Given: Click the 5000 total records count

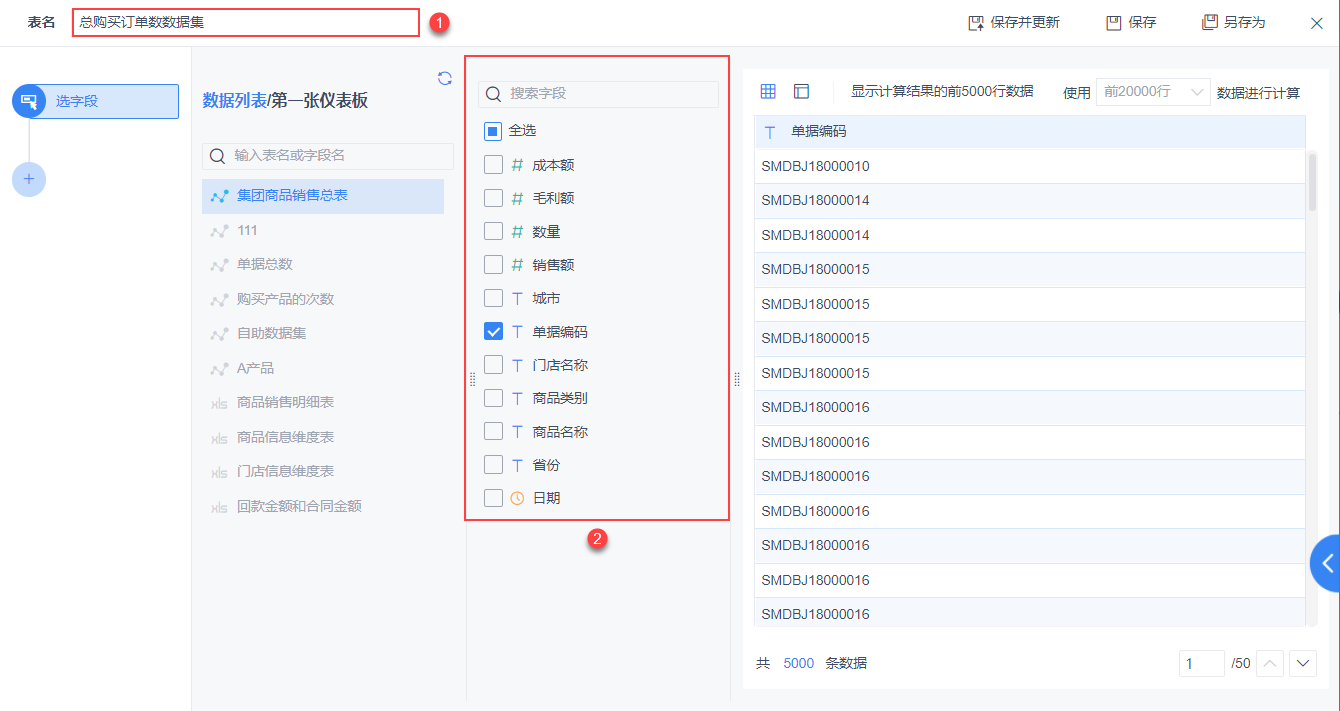Looking at the screenshot, I should tap(798, 663).
